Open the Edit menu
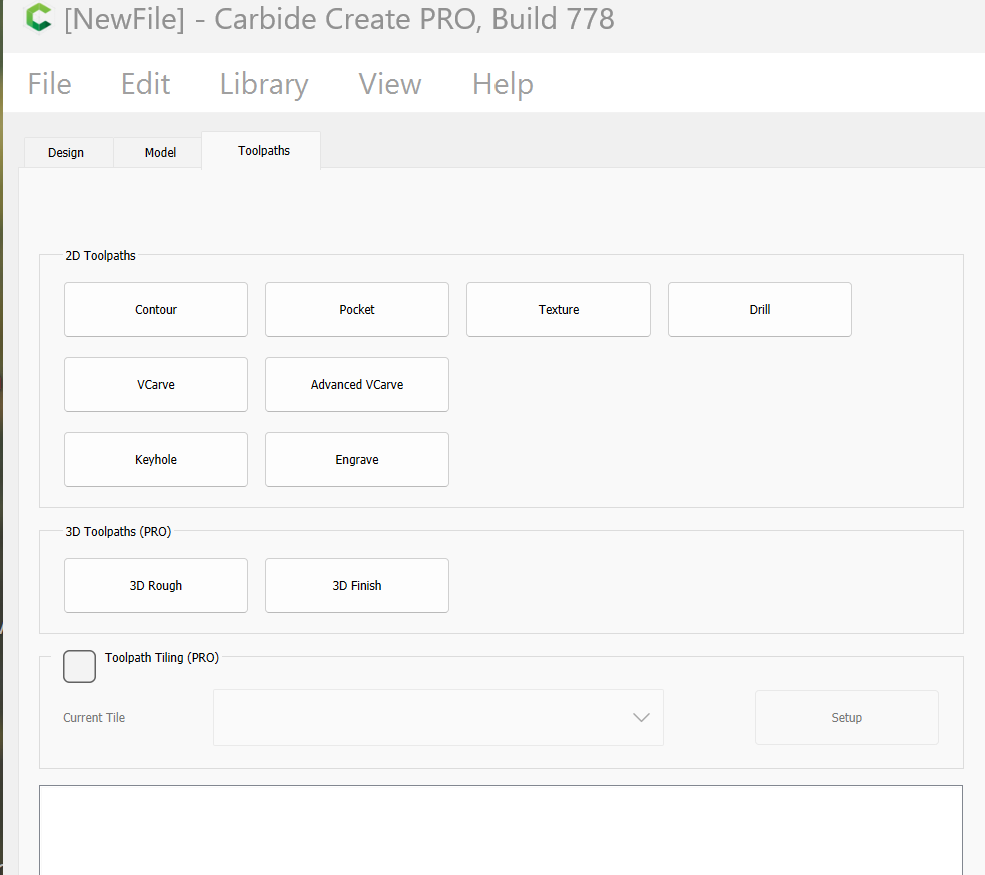985x875 pixels. [x=145, y=84]
